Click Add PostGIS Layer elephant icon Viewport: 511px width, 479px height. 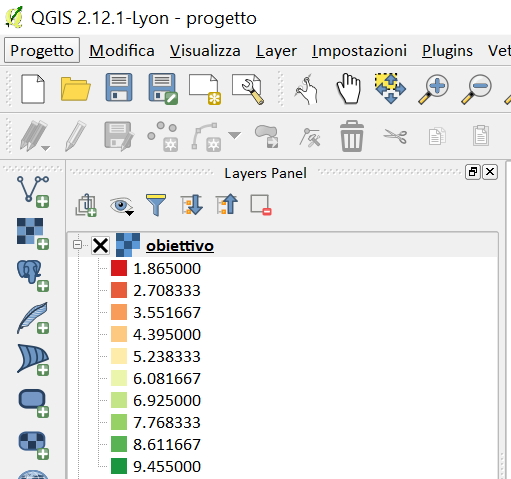[x=33, y=276]
